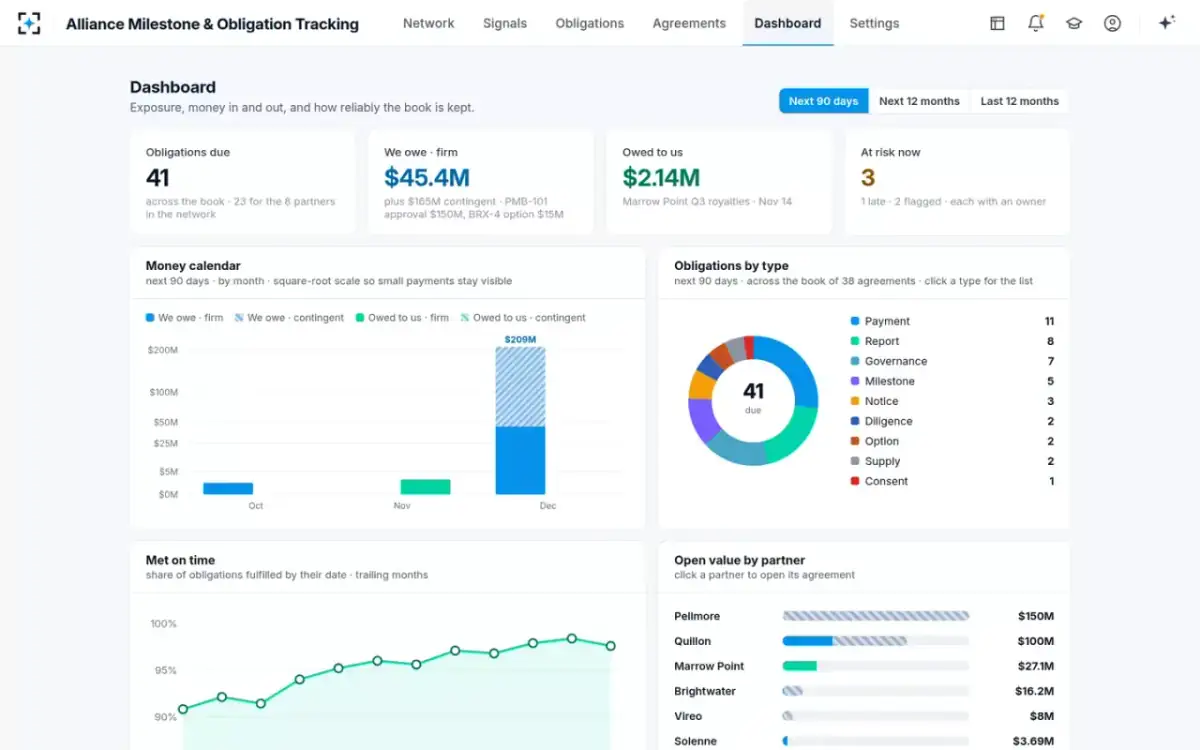The height and width of the screenshot is (750, 1200).
Task: Click the first point on the Met on time line
Action: [x=183, y=709]
